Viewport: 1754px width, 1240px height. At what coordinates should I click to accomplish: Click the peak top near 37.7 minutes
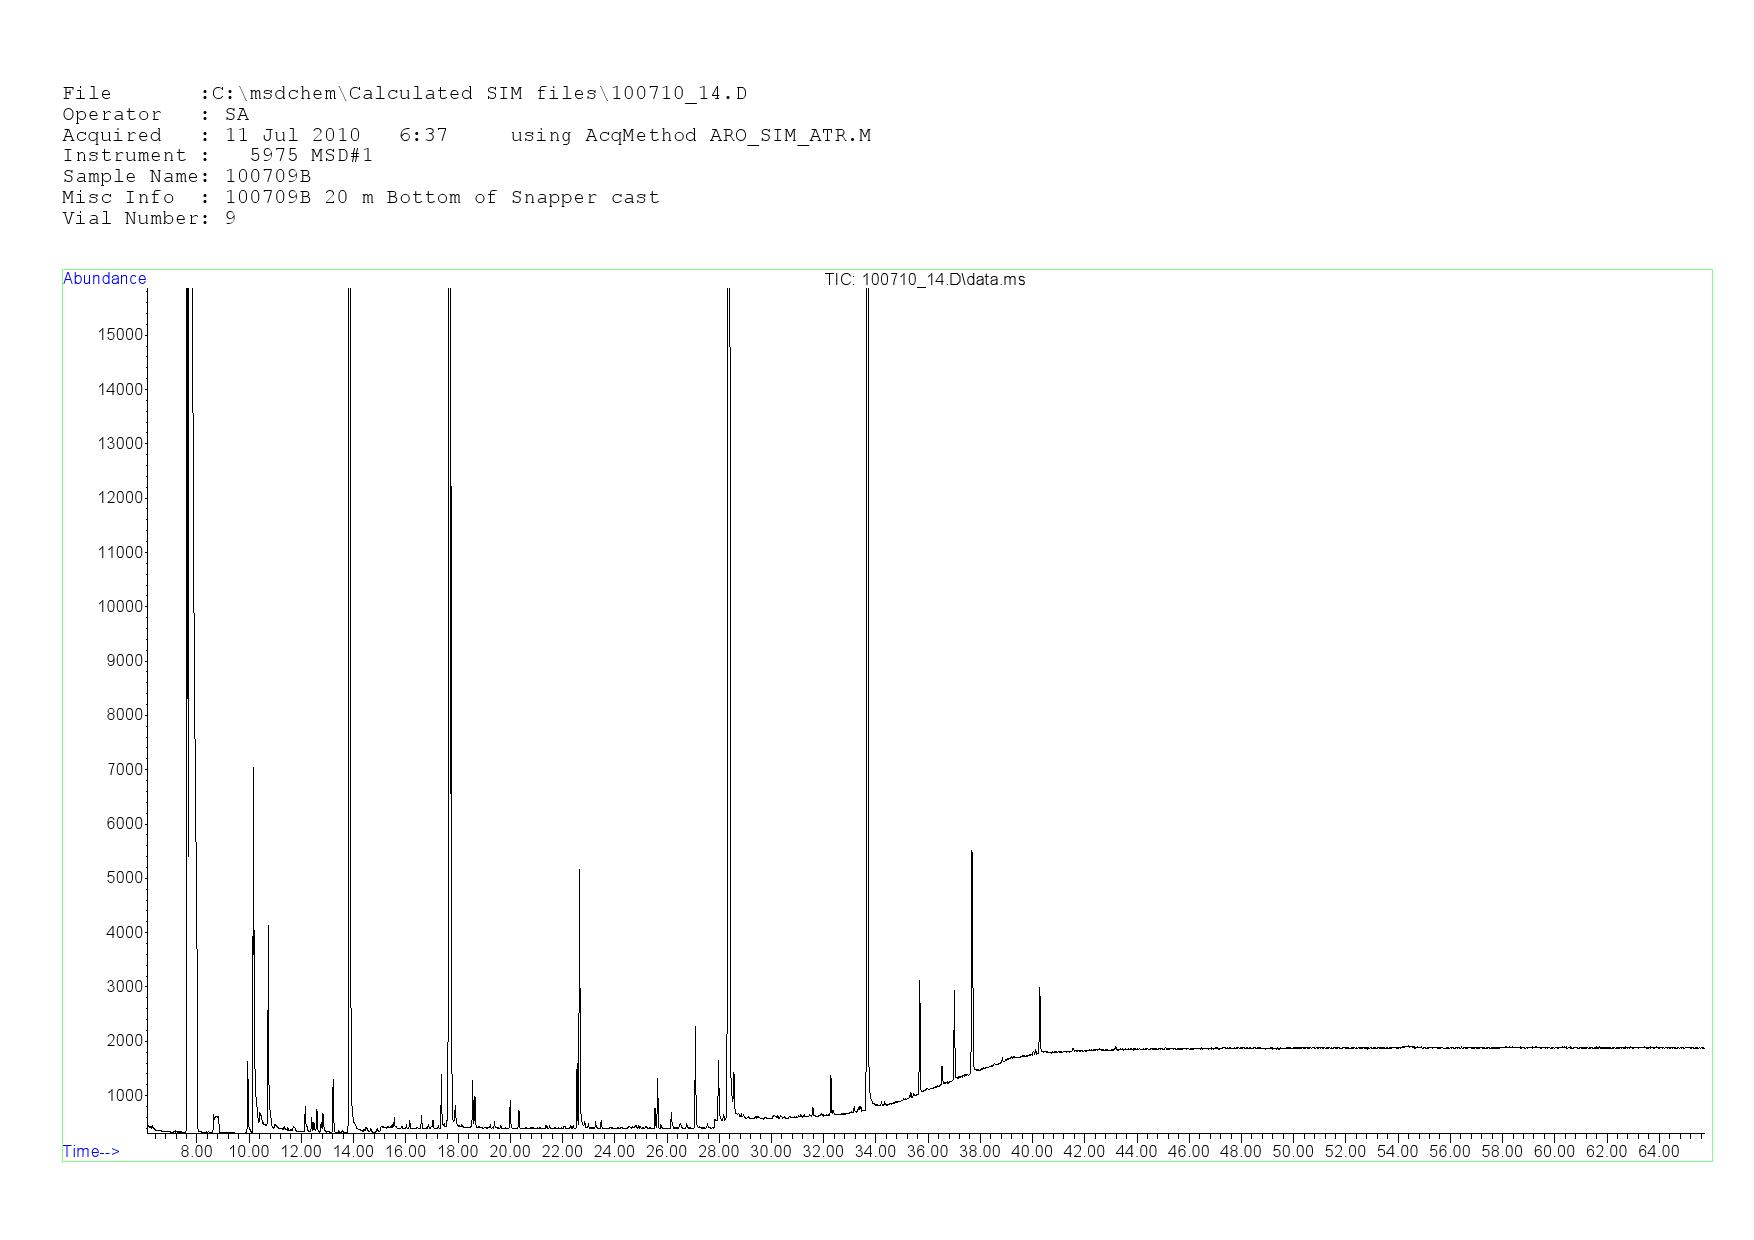point(971,853)
